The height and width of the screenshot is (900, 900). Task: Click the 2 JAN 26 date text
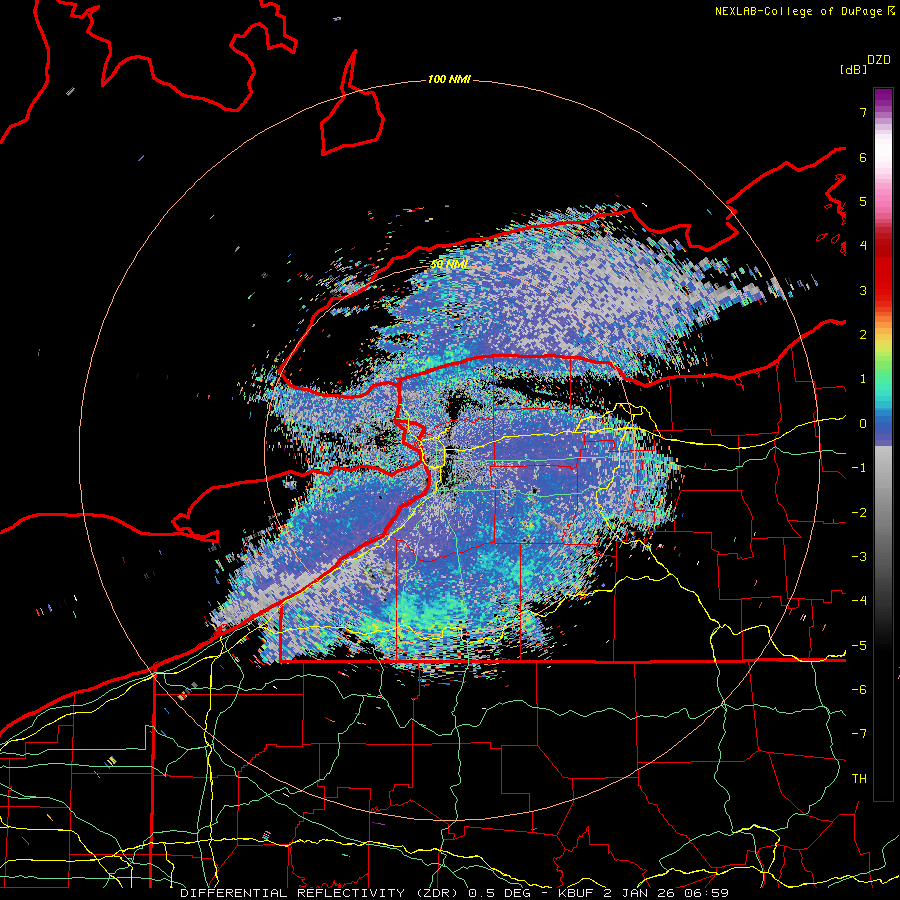pyautogui.click(x=640, y=893)
